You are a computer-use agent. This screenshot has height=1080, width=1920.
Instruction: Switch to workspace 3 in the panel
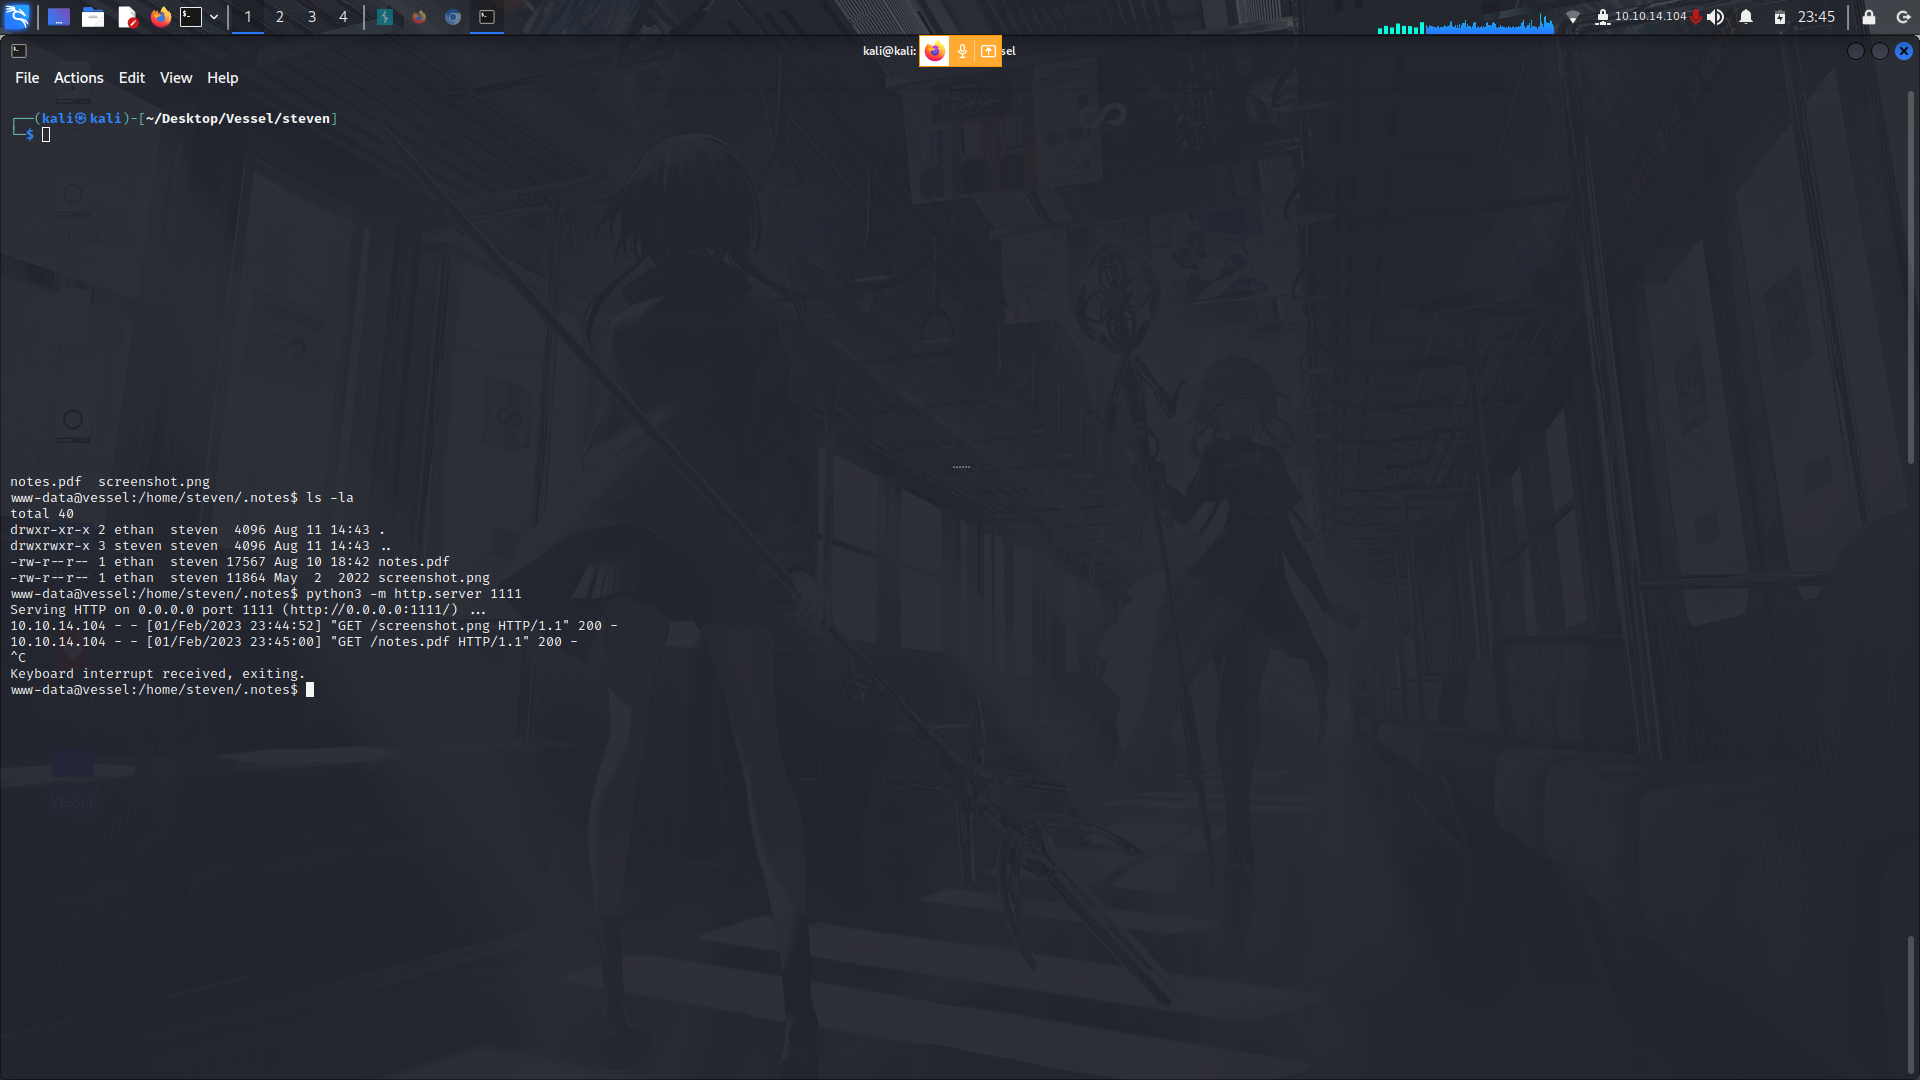coord(311,17)
